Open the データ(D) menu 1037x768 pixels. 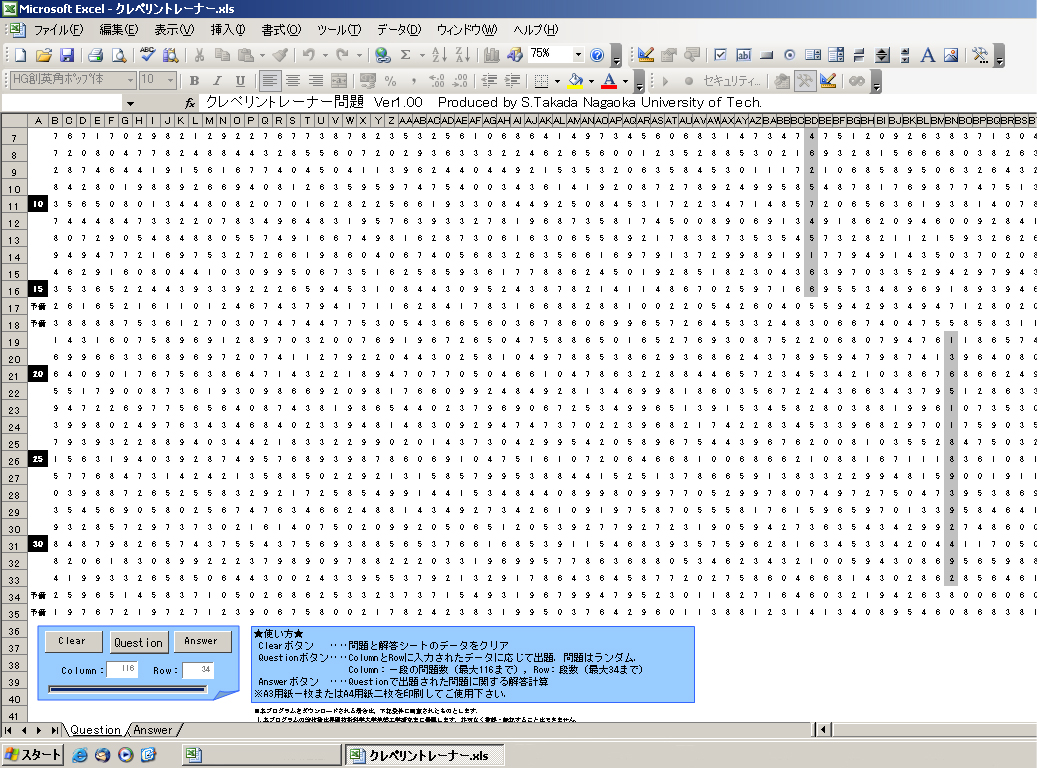399,29
